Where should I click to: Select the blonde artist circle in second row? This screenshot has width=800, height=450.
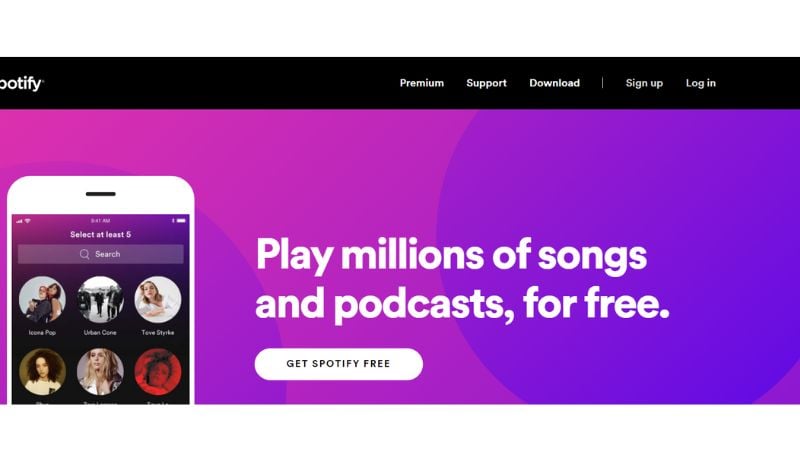click(x=100, y=371)
